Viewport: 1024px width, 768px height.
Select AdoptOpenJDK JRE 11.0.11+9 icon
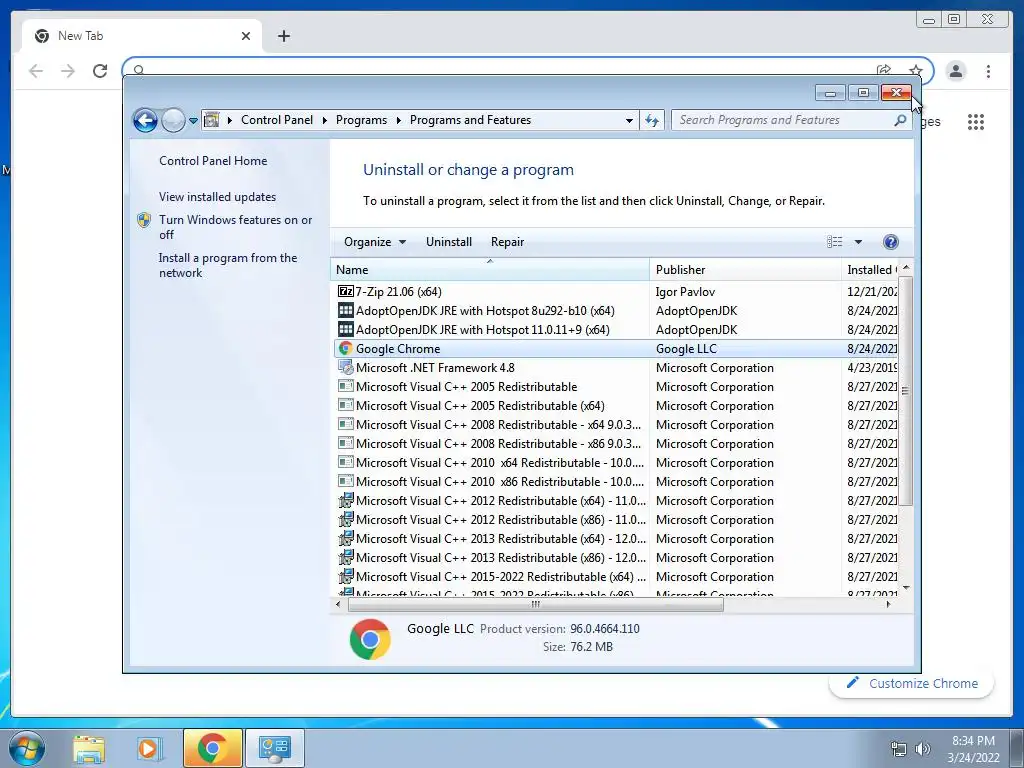tap(345, 329)
